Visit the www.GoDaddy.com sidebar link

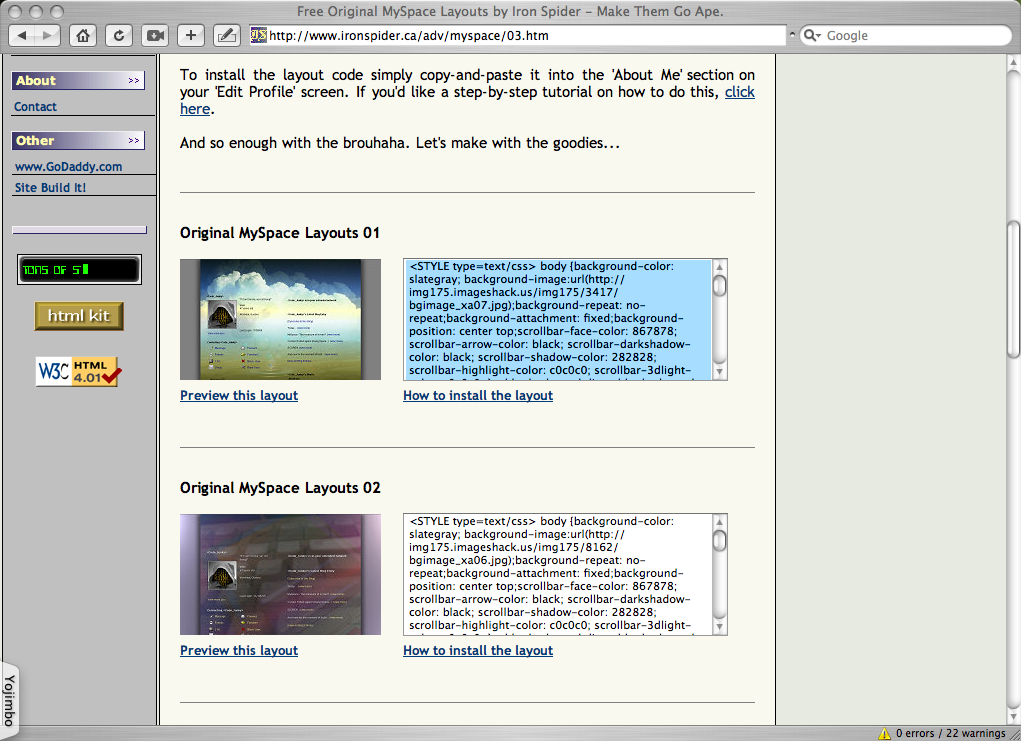(68, 167)
